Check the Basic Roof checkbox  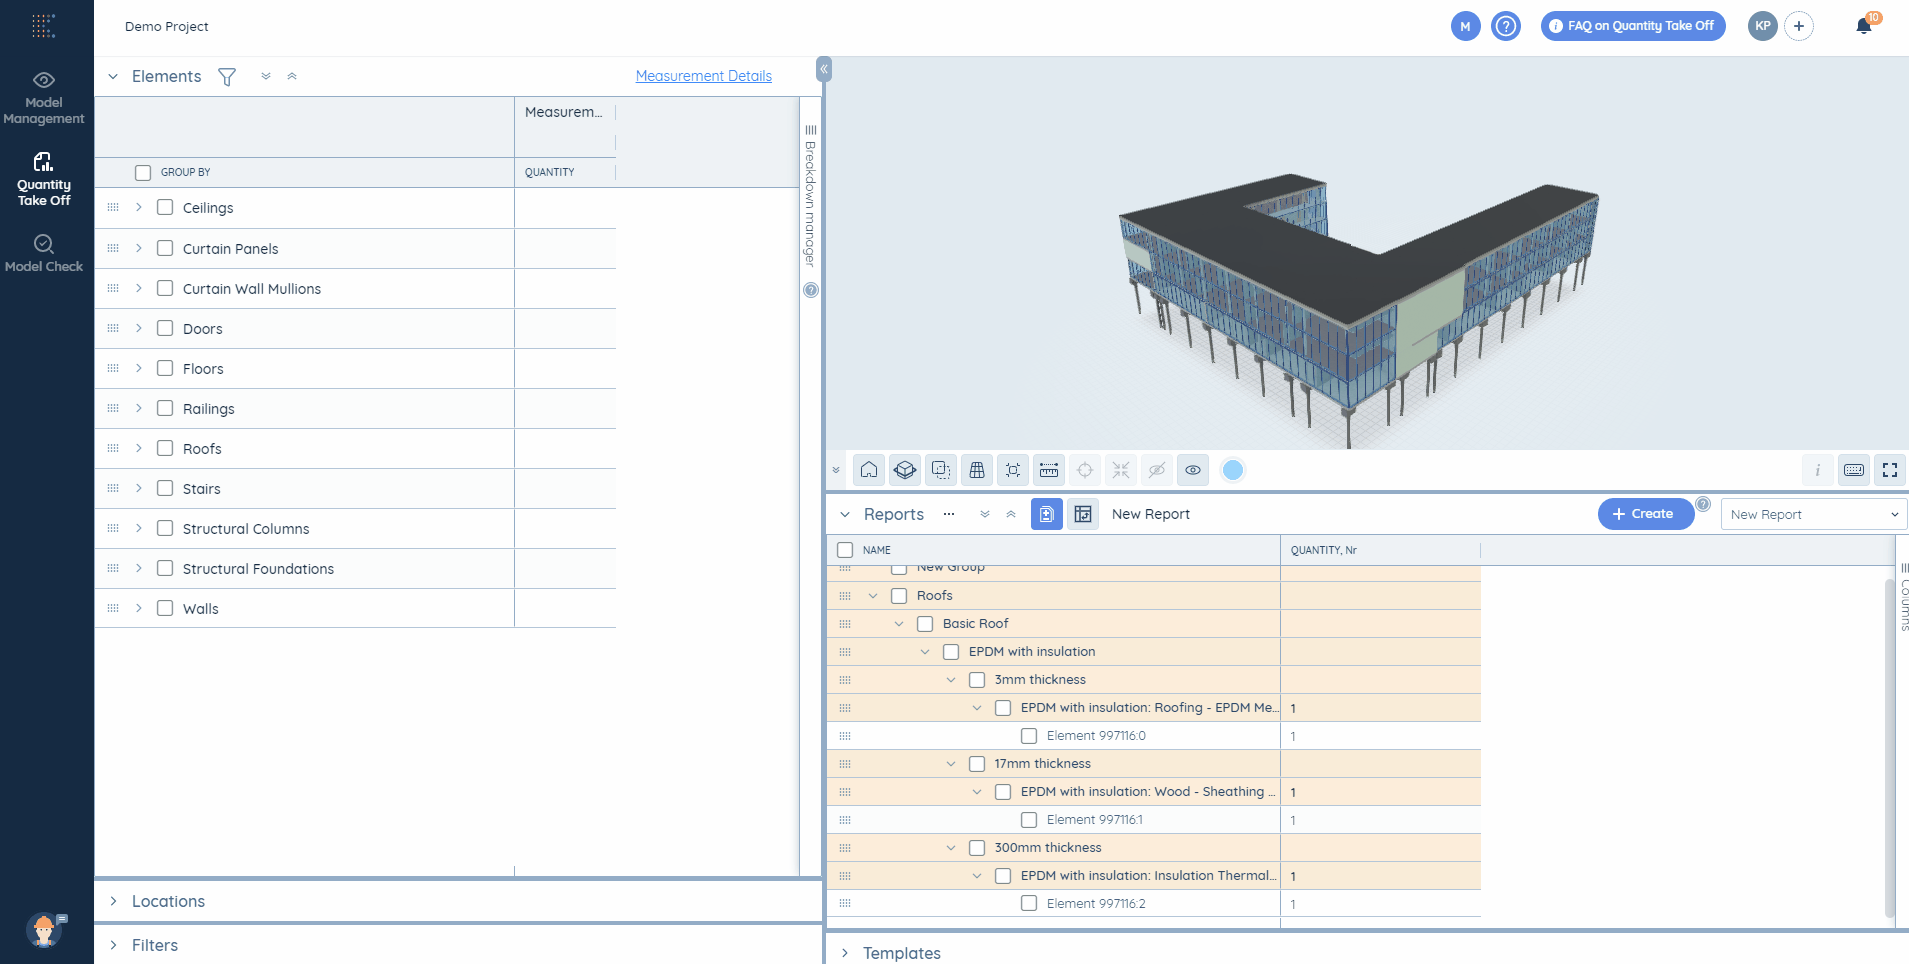pos(925,624)
